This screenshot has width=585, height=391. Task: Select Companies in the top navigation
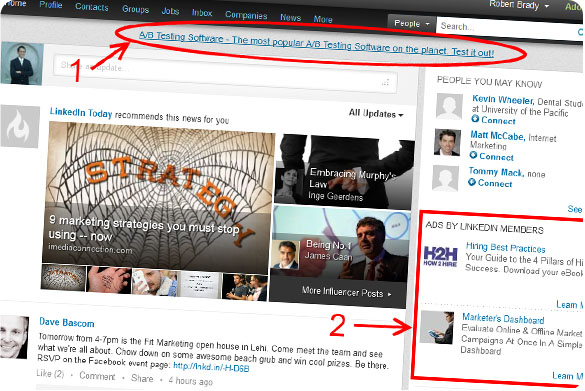point(246,15)
